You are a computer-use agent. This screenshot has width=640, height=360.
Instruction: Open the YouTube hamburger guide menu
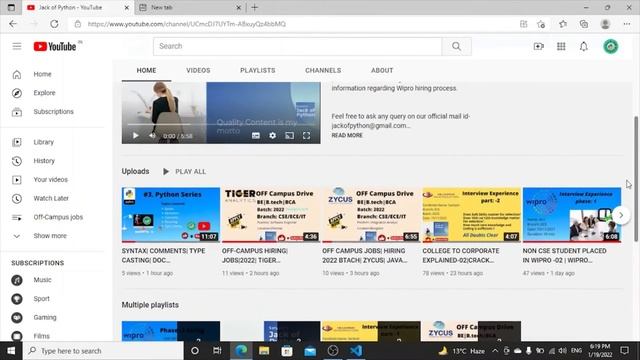[17, 47]
